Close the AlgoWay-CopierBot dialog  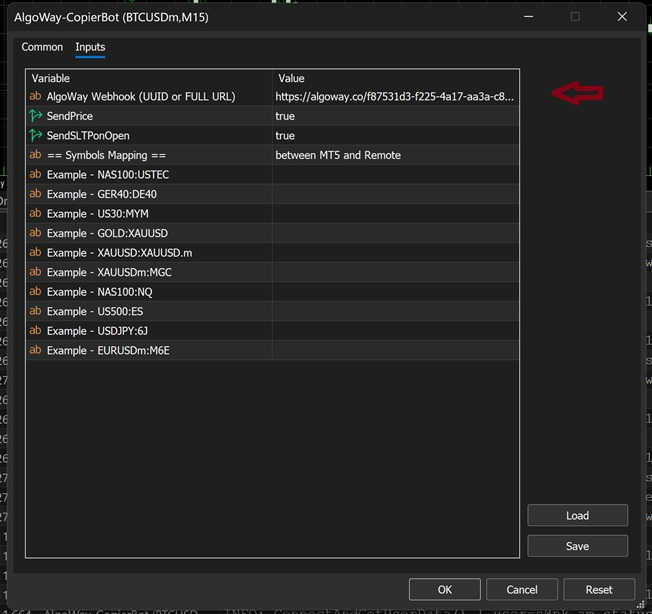[x=622, y=17]
